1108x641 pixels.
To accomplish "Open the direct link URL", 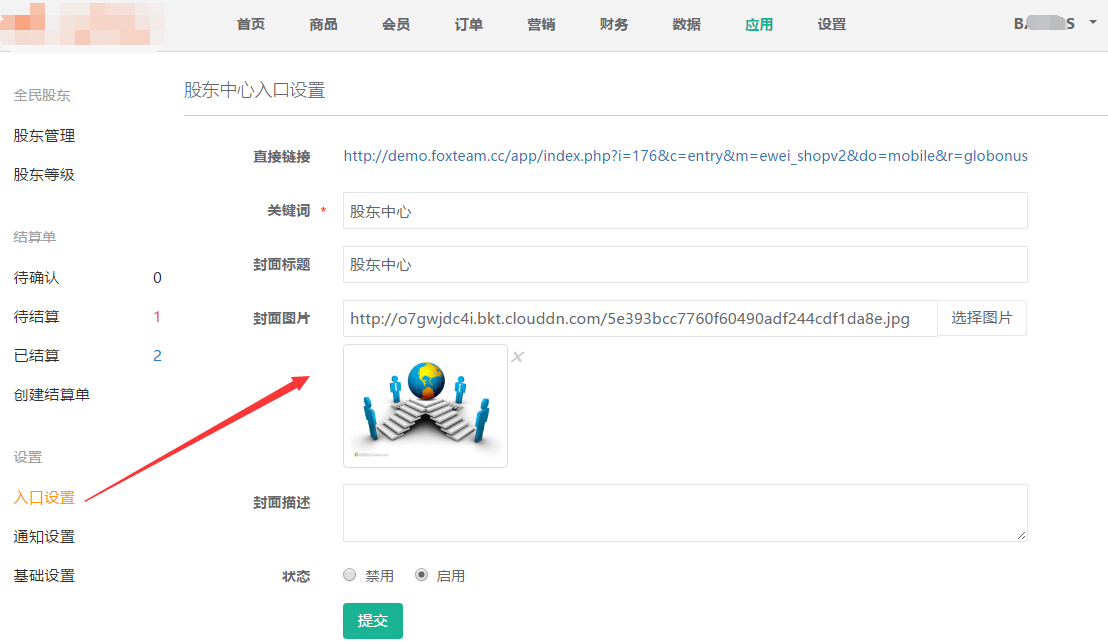I will 685,156.
